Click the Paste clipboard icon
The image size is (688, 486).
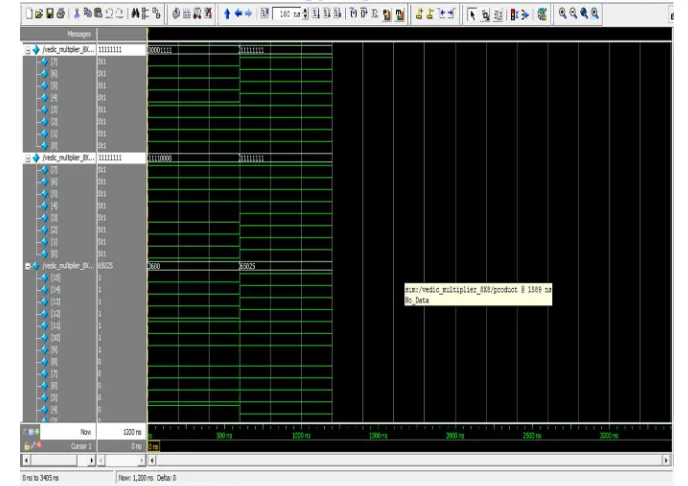pyautogui.click(x=98, y=14)
